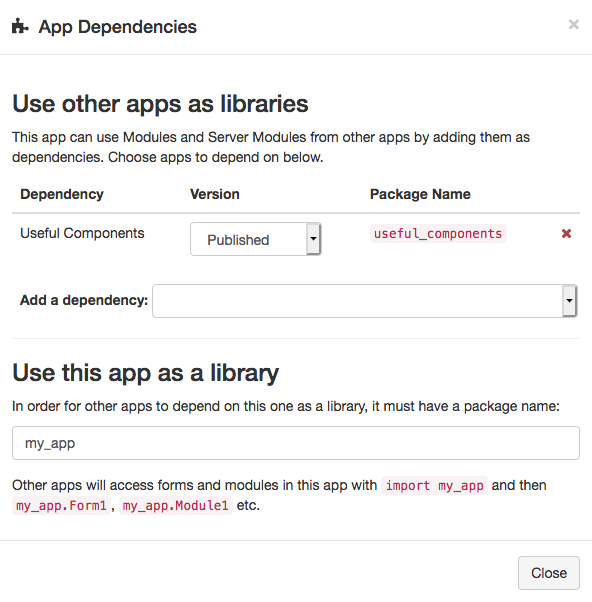The width and height of the screenshot is (592, 602).
Task: Click the my_app.Module1 code snippet
Action: point(176,506)
